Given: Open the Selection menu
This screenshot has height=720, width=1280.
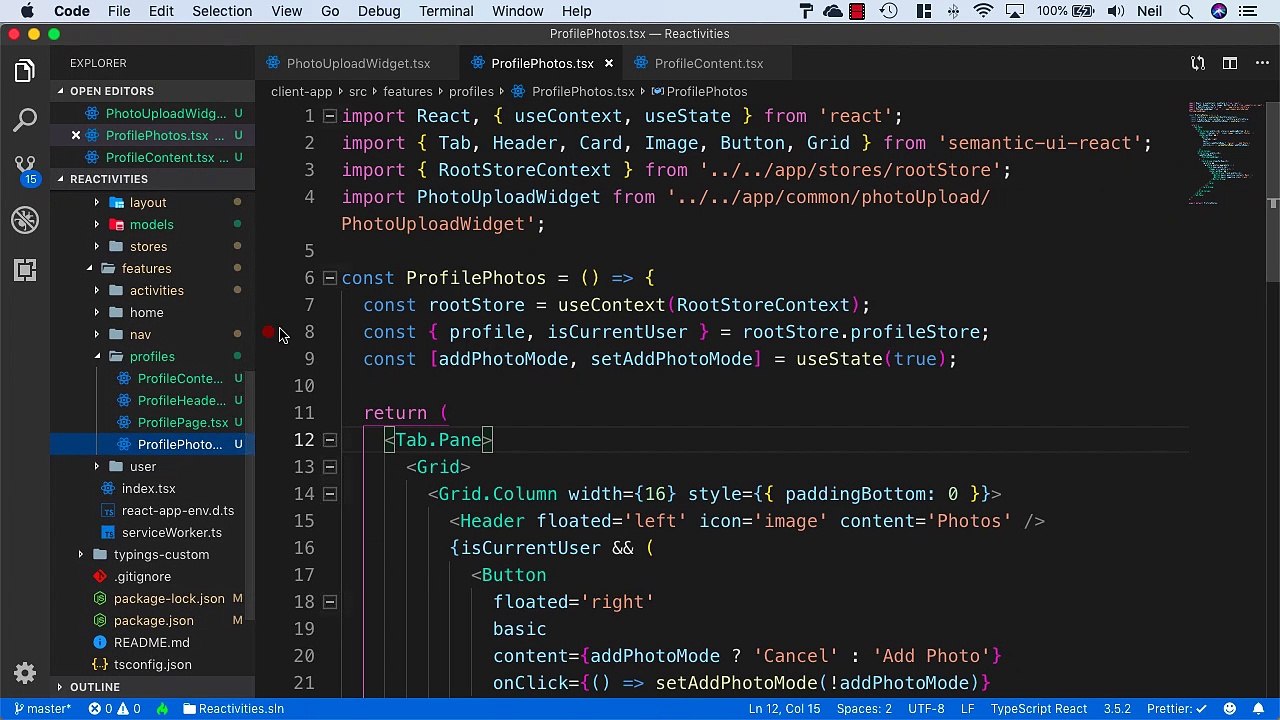Looking at the screenshot, I should (222, 11).
